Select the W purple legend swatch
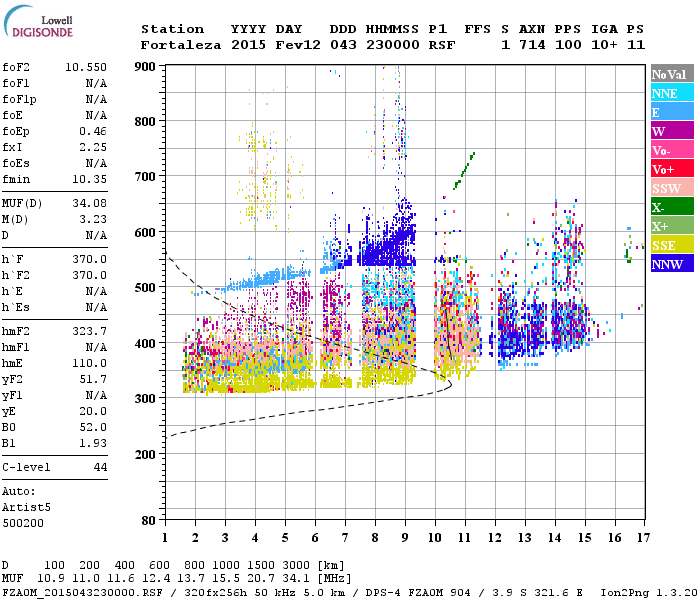This screenshot has height=600, width=700. coord(671,131)
